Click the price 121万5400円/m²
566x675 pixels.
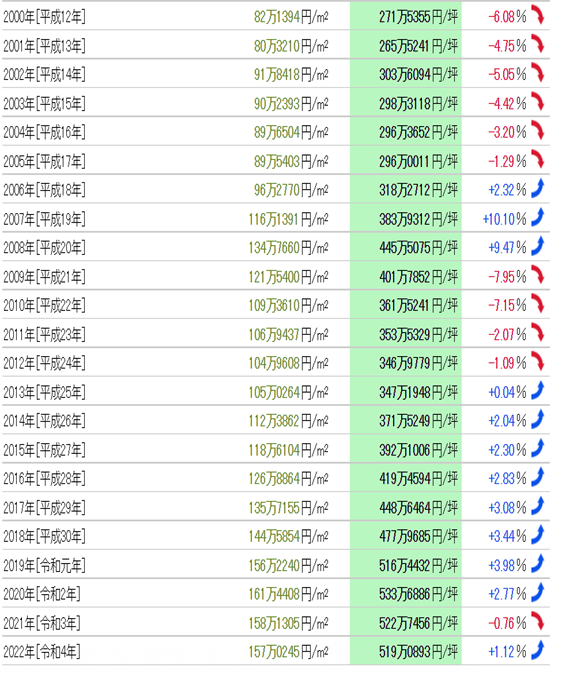[288, 277]
